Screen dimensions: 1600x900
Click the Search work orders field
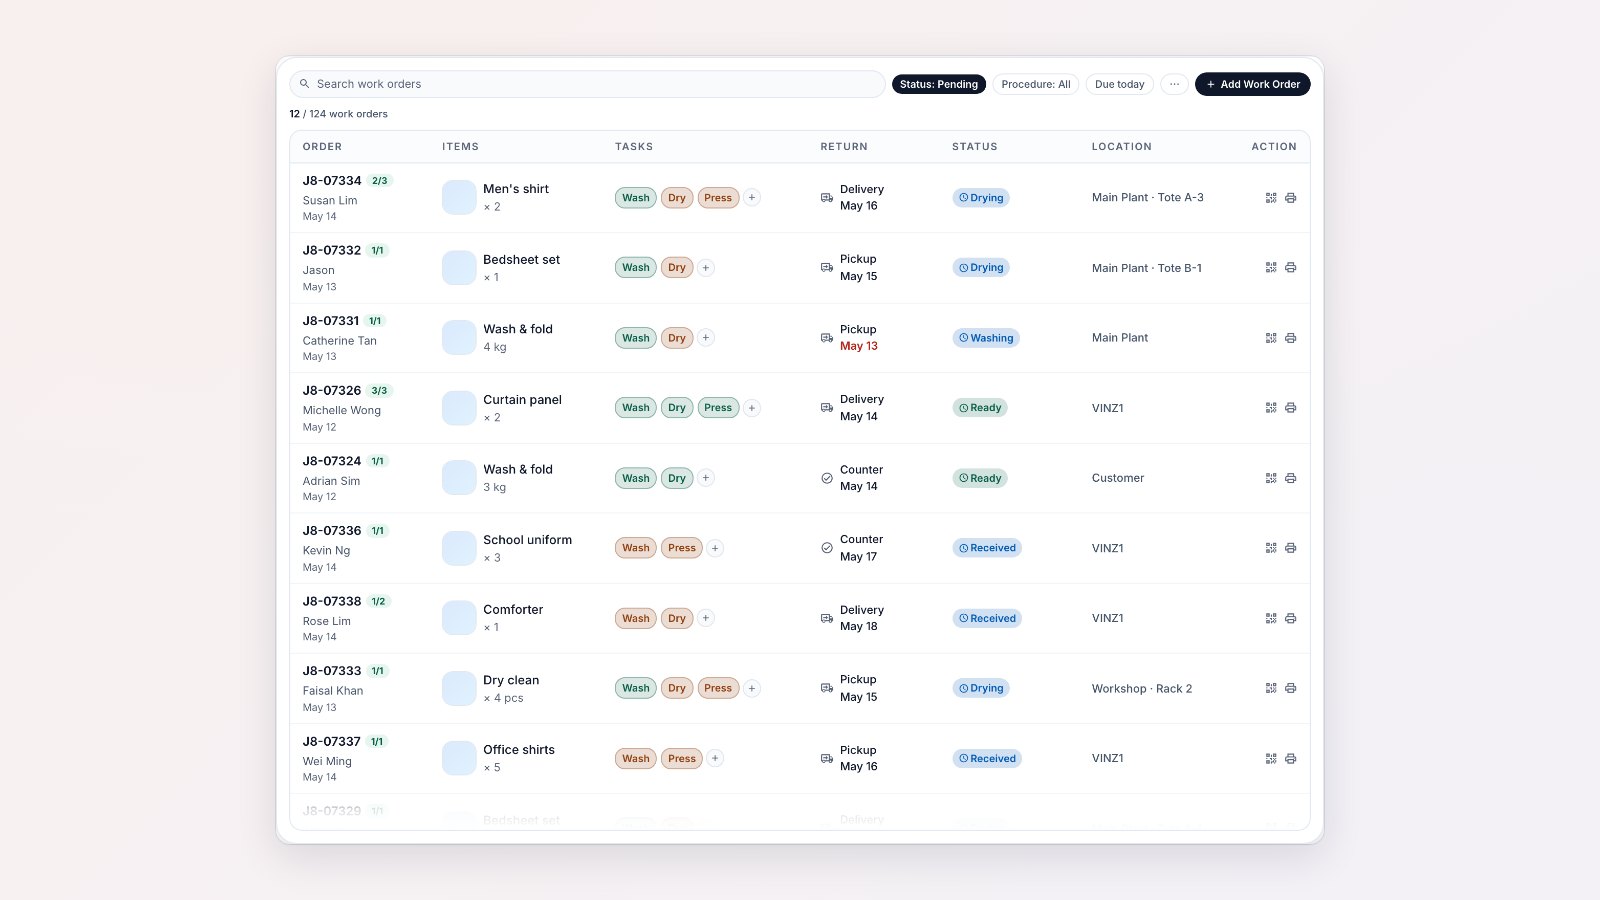coord(587,84)
